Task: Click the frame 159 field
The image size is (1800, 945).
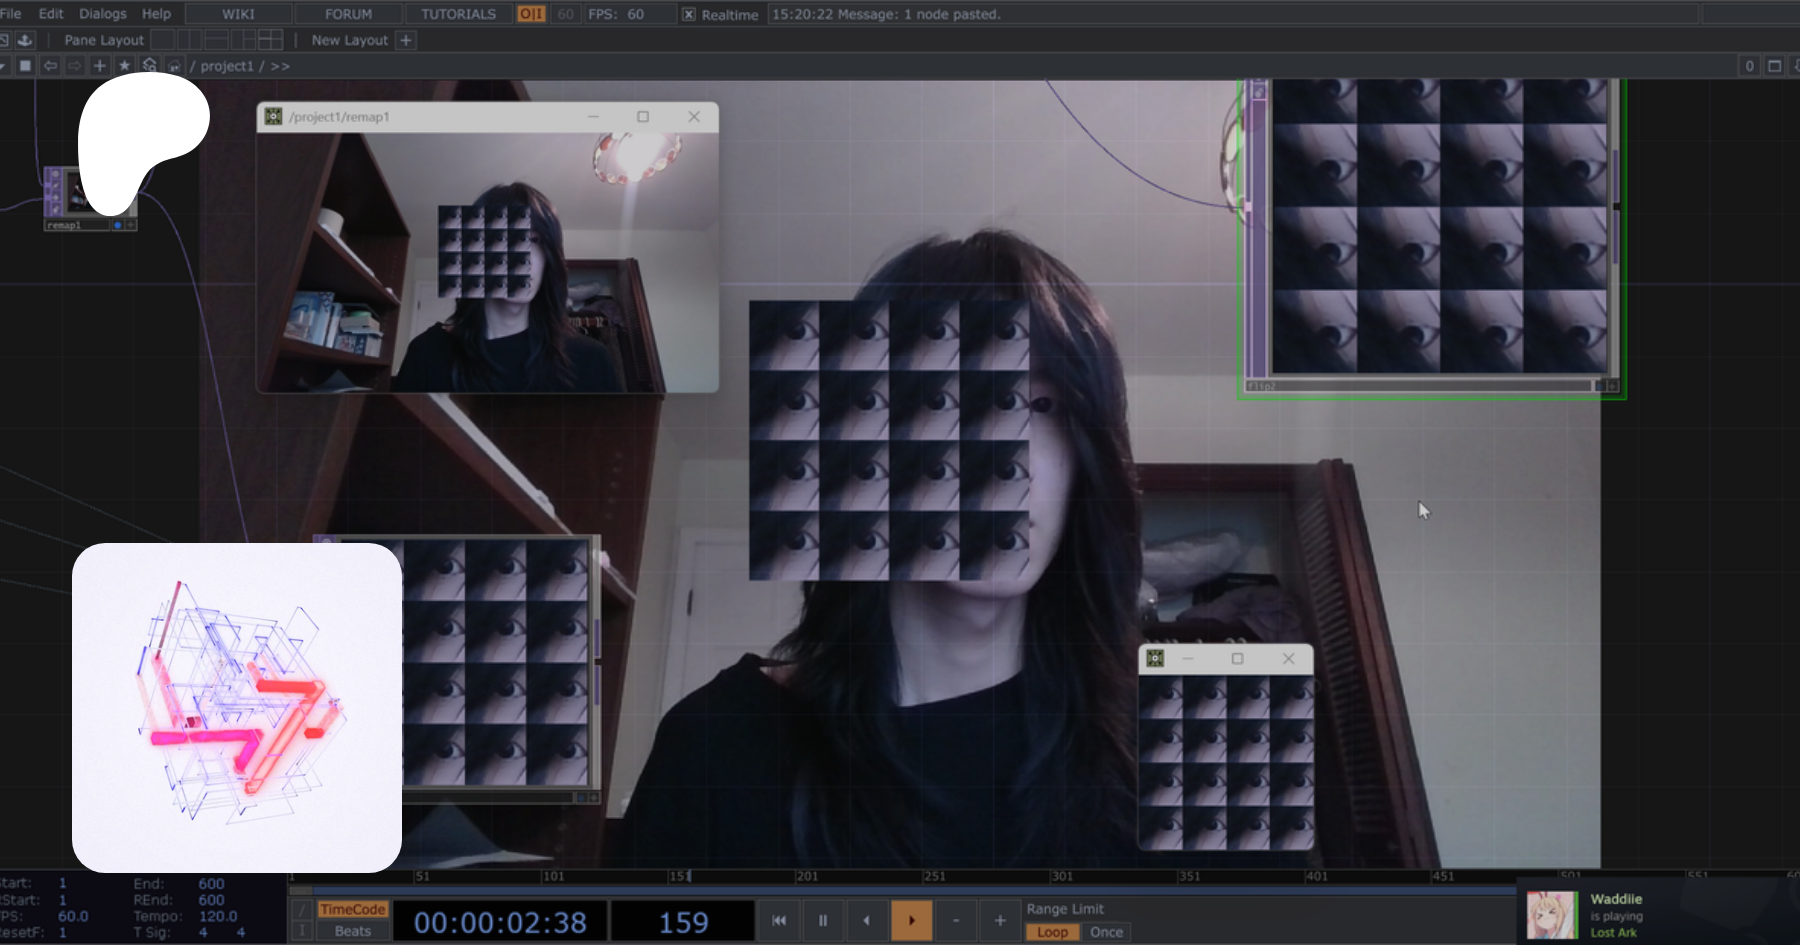Action: coord(683,921)
